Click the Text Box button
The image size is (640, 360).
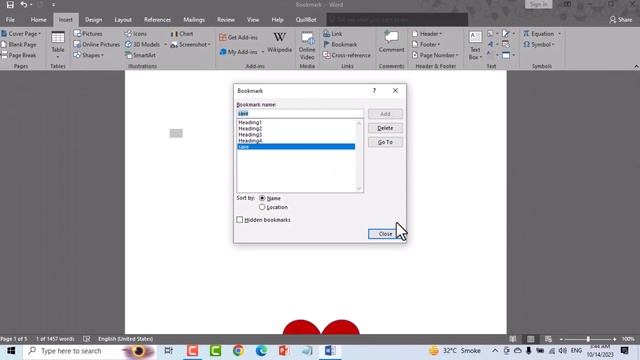pos(475,46)
